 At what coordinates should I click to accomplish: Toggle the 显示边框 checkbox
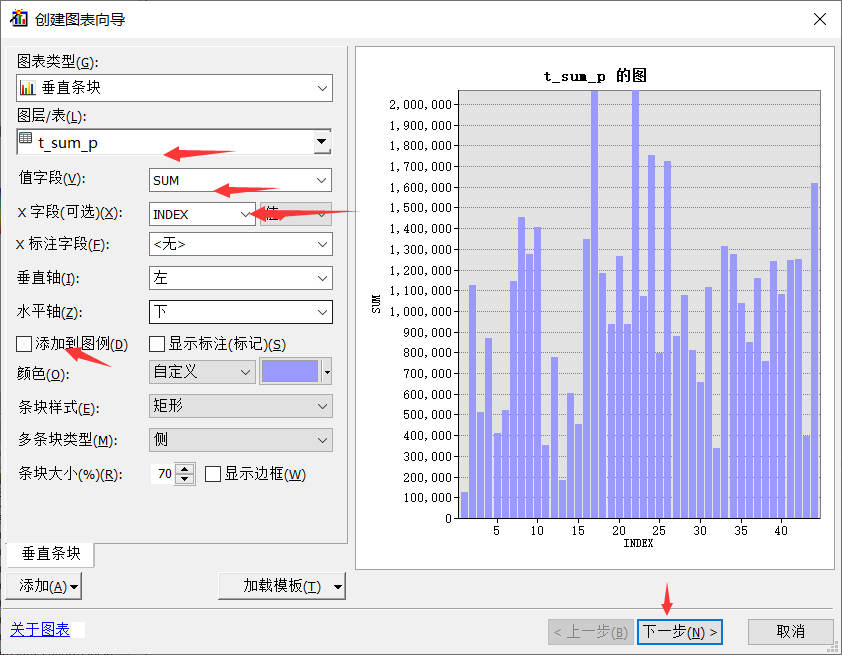pyautogui.click(x=213, y=474)
